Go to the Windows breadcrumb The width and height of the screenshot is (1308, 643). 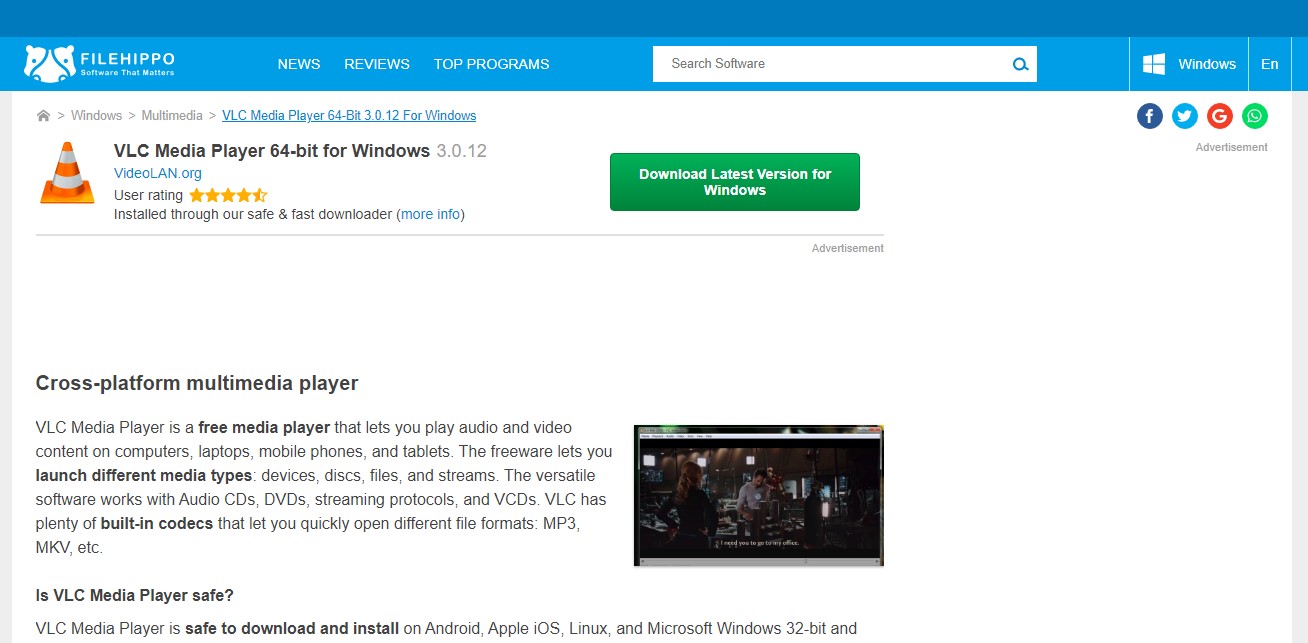[x=96, y=116]
